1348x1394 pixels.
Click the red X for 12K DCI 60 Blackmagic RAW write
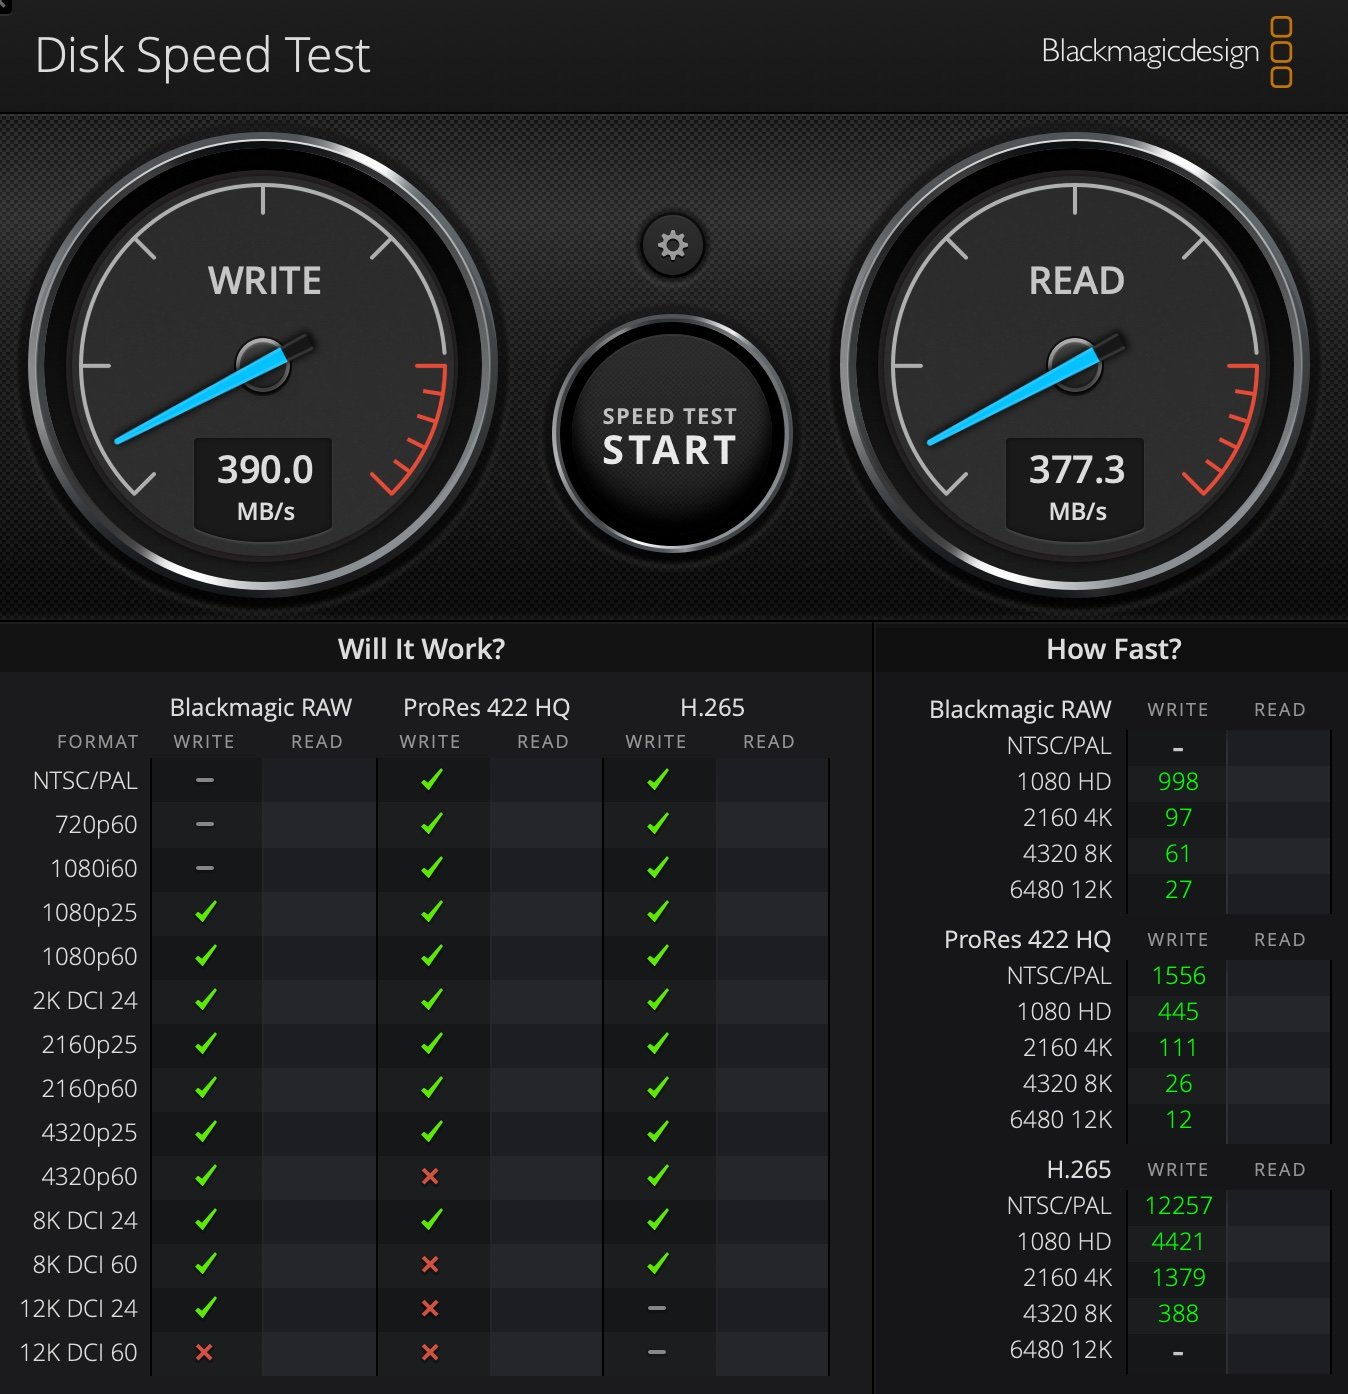205,1352
